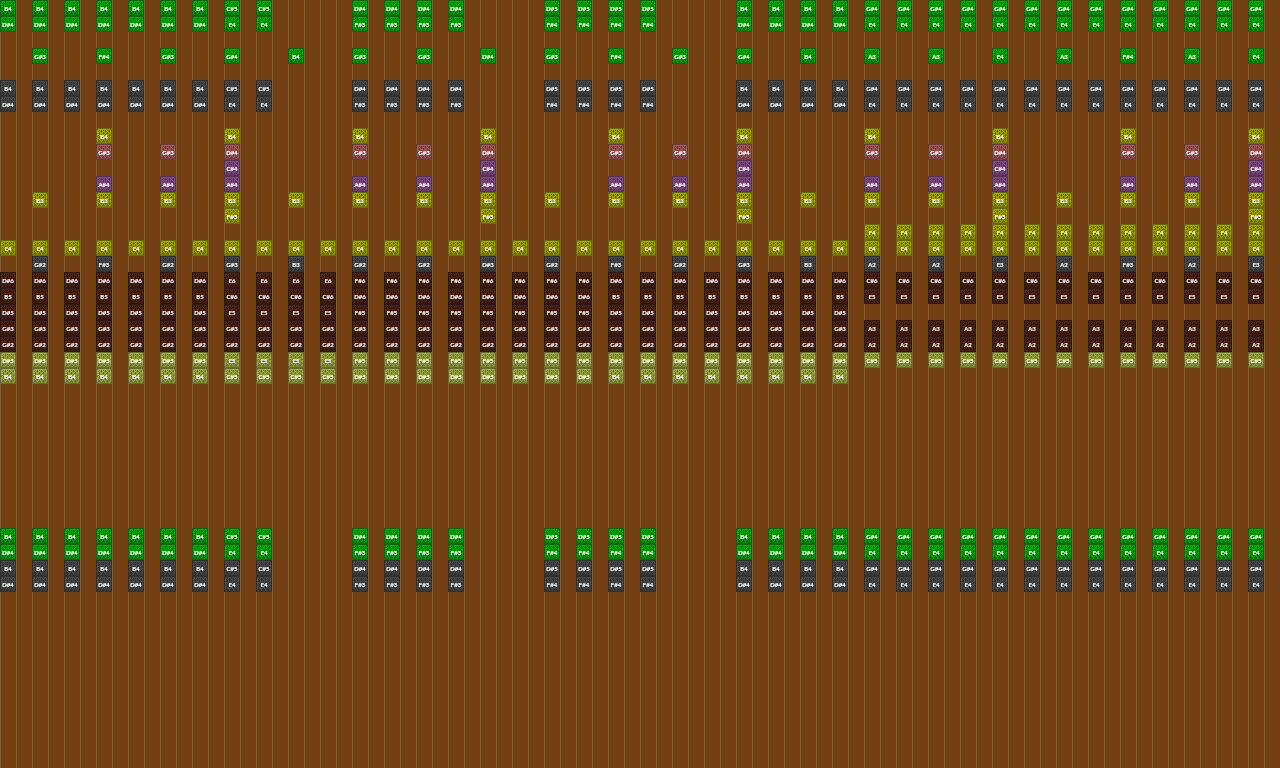
Task: Click the first dark gray E3 note
Action: (1000, 264)
